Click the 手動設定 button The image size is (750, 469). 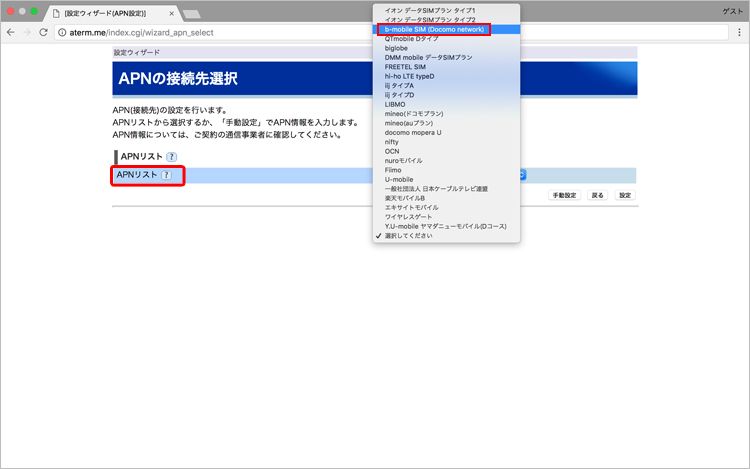coord(564,195)
